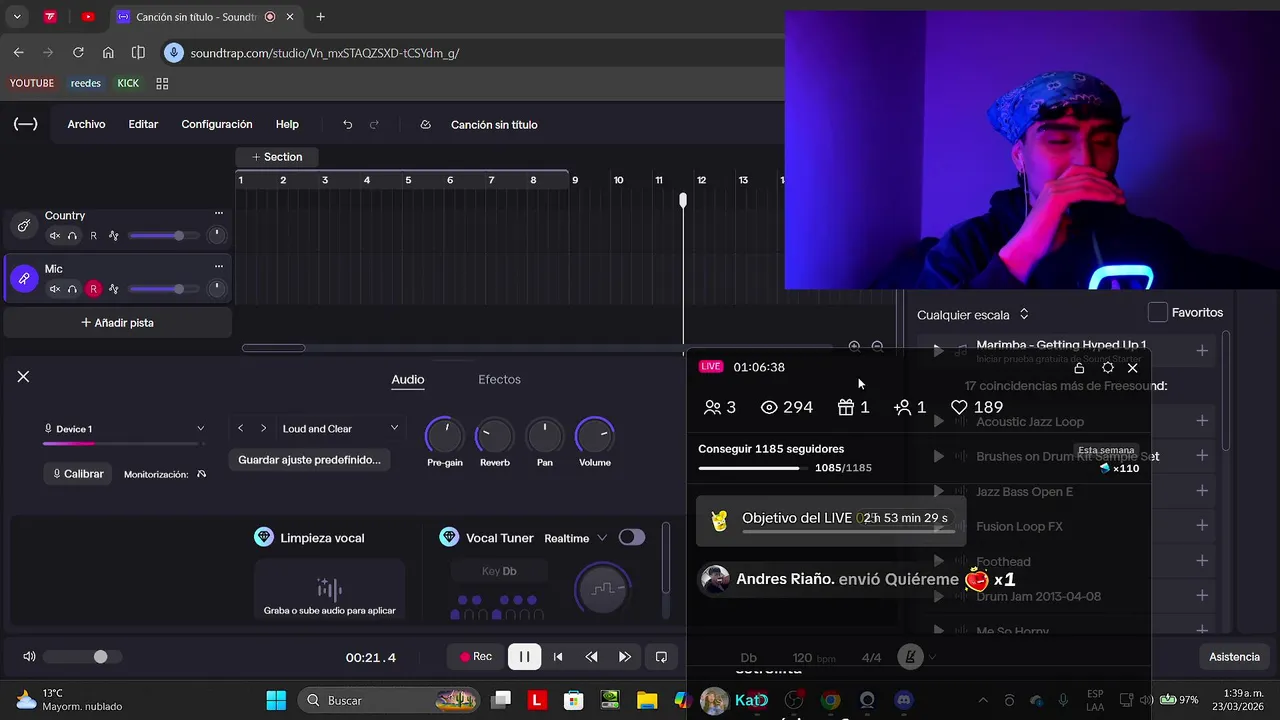Image resolution: width=1280 pixels, height=720 pixels.
Task: Close the Mic audio settings panel
Action: pos(23,376)
